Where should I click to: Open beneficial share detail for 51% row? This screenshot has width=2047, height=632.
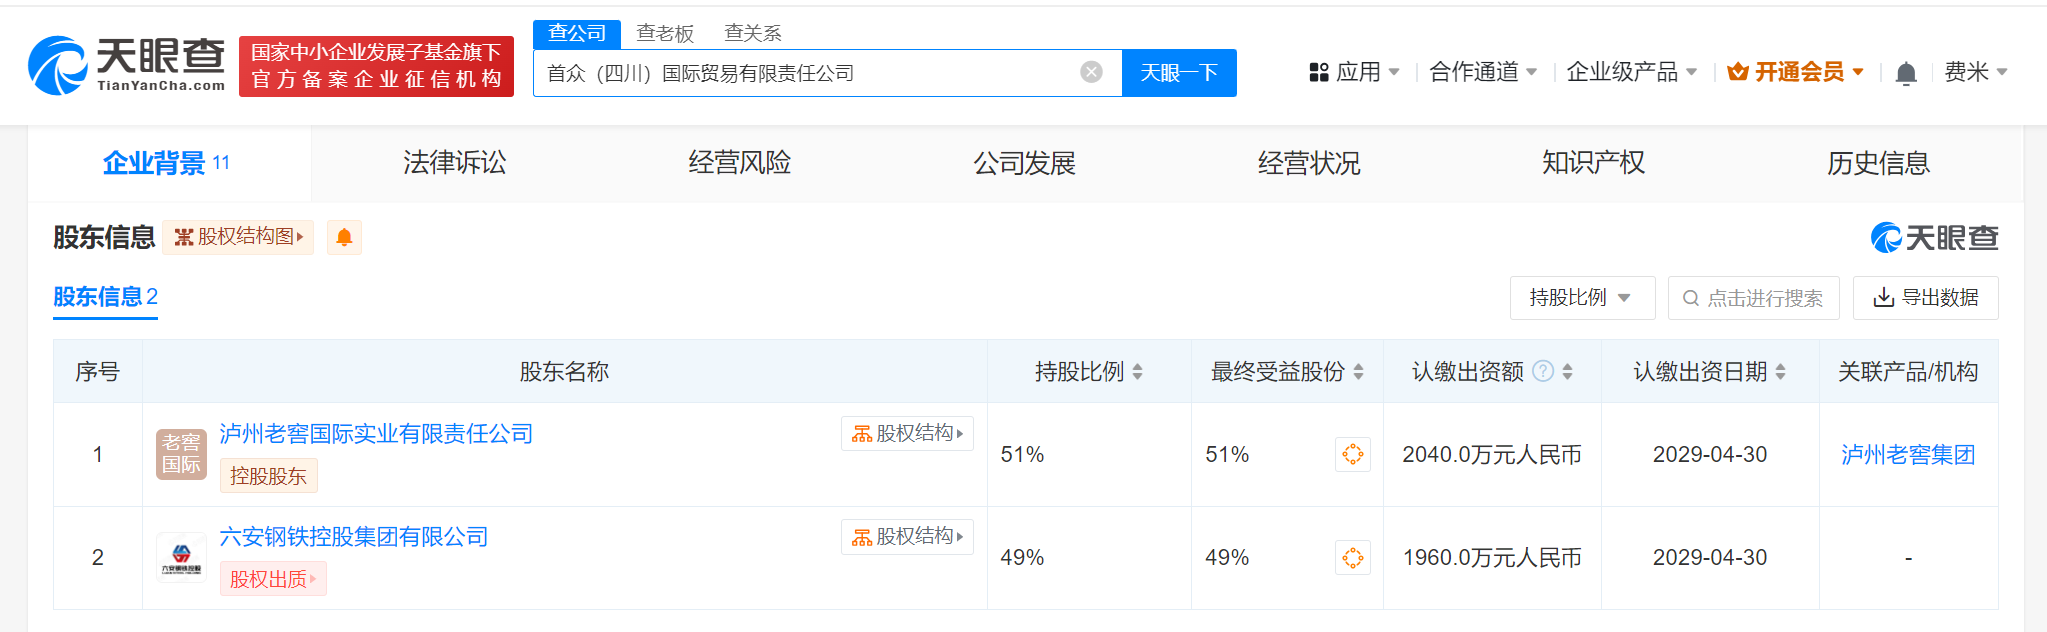click(1353, 454)
